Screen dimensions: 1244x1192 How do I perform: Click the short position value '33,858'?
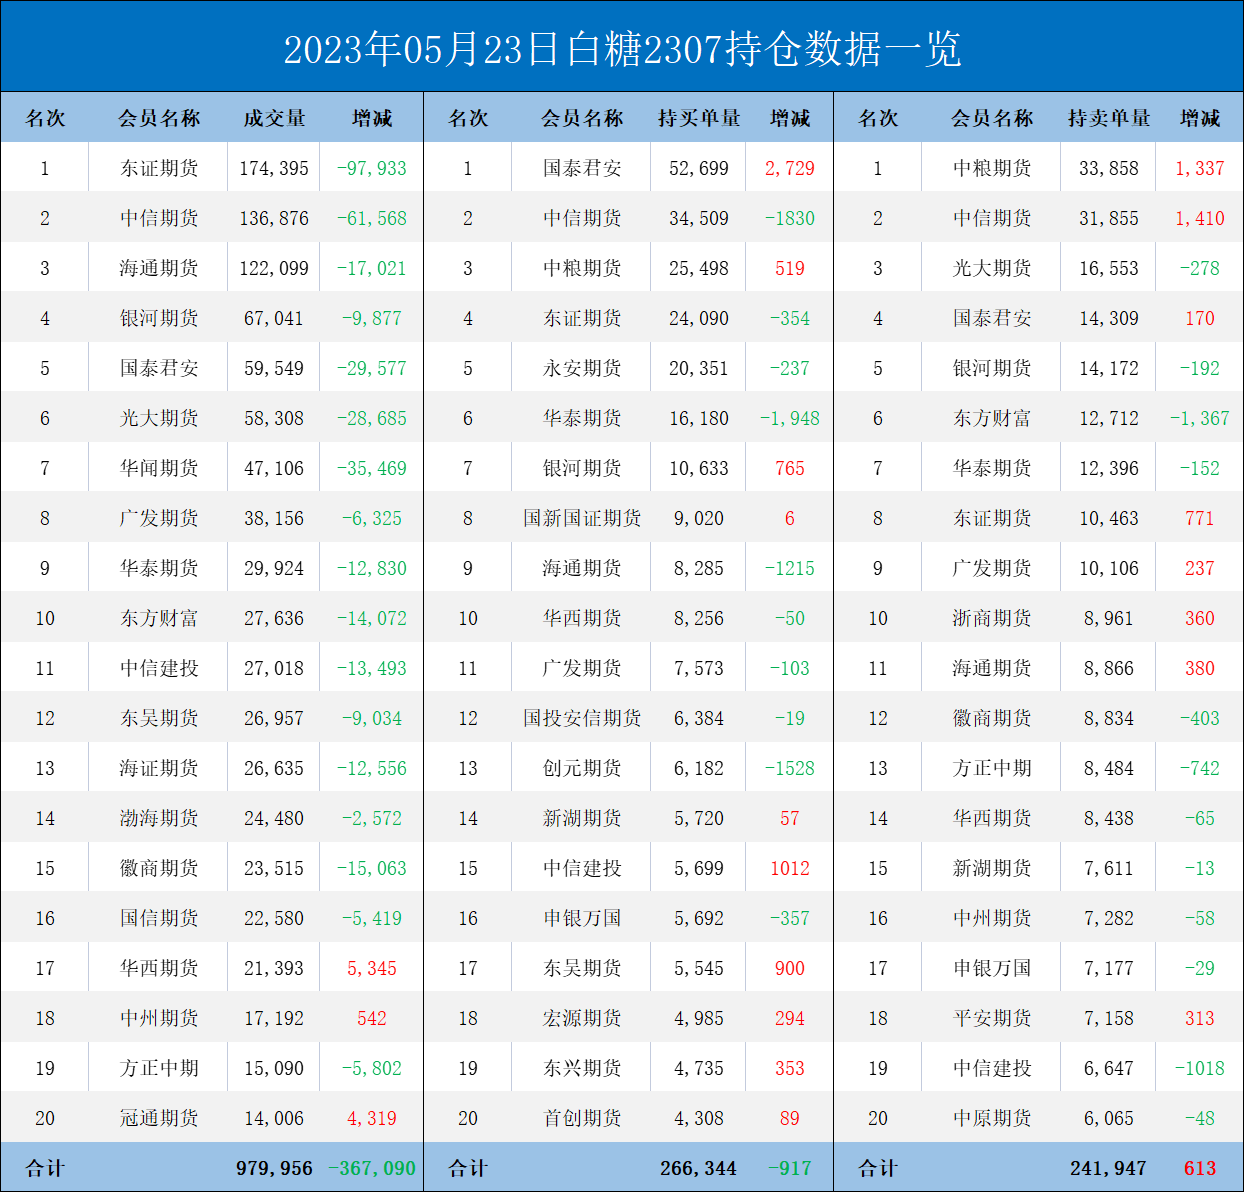(x=1109, y=168)
